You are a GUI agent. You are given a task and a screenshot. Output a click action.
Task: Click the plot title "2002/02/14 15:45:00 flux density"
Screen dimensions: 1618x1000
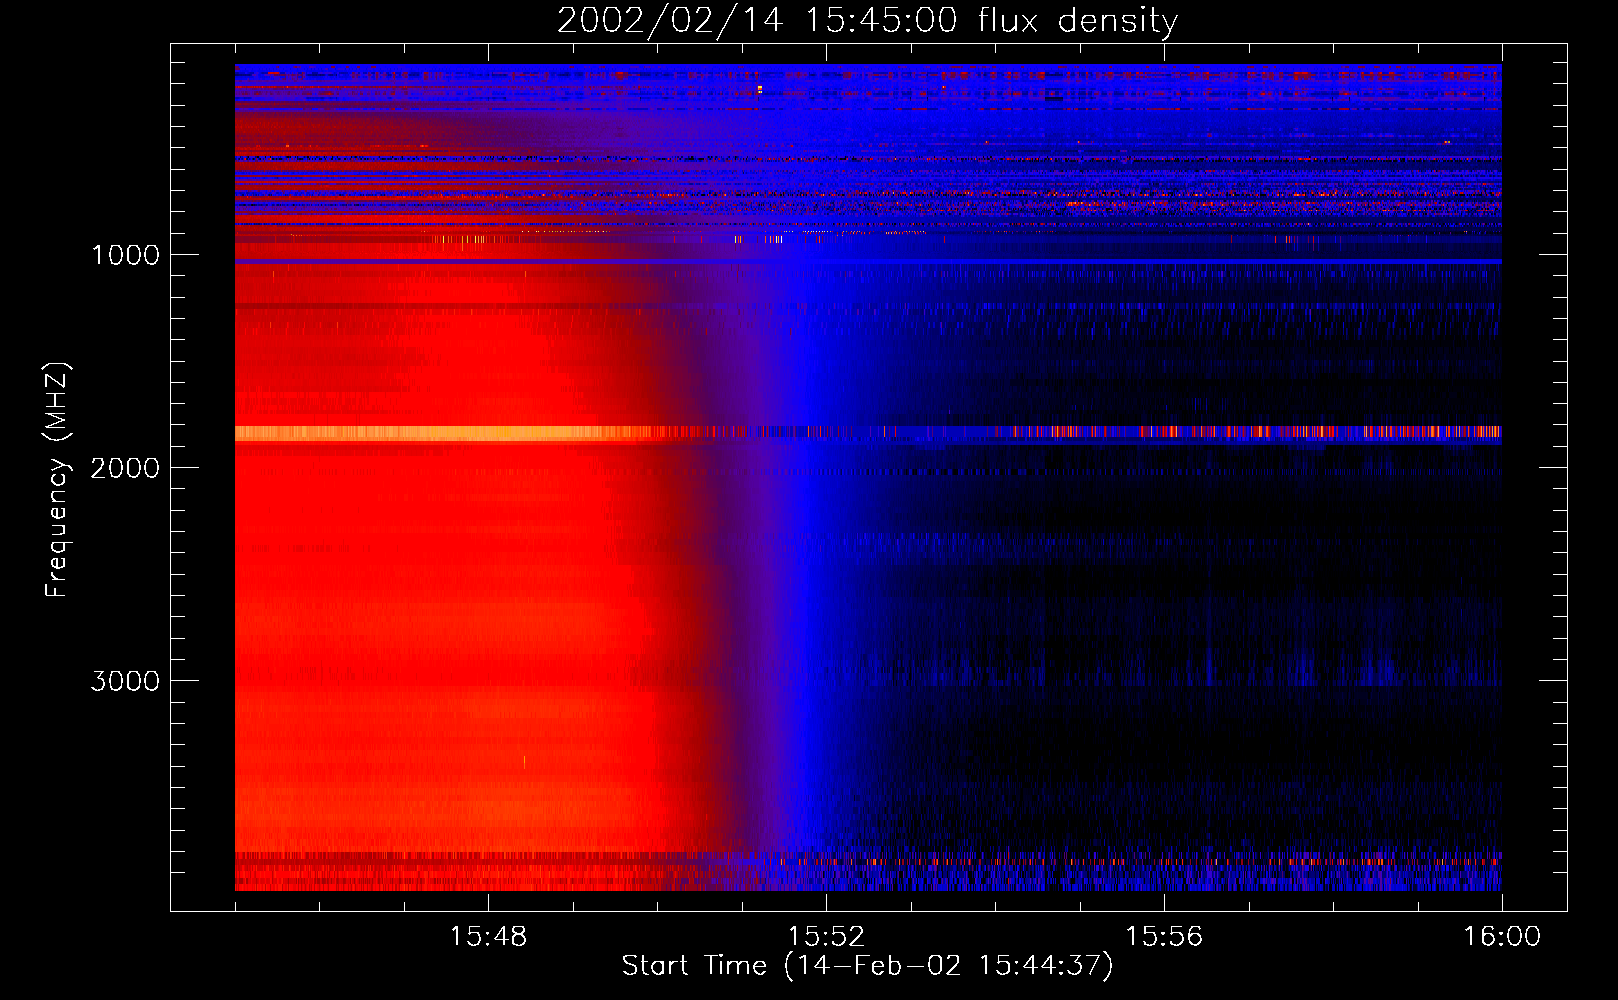tap(867, 20)
